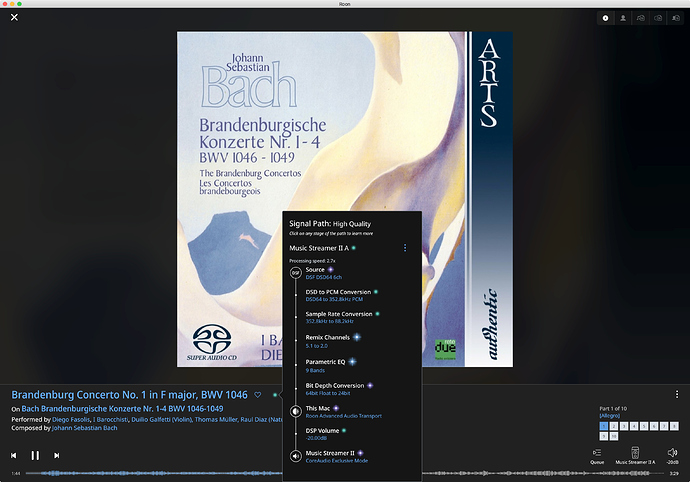Select the Sample Rate Conversion stage
Image resolution: width=690 pixels, height=482 pixels.
tap(339, 314)
